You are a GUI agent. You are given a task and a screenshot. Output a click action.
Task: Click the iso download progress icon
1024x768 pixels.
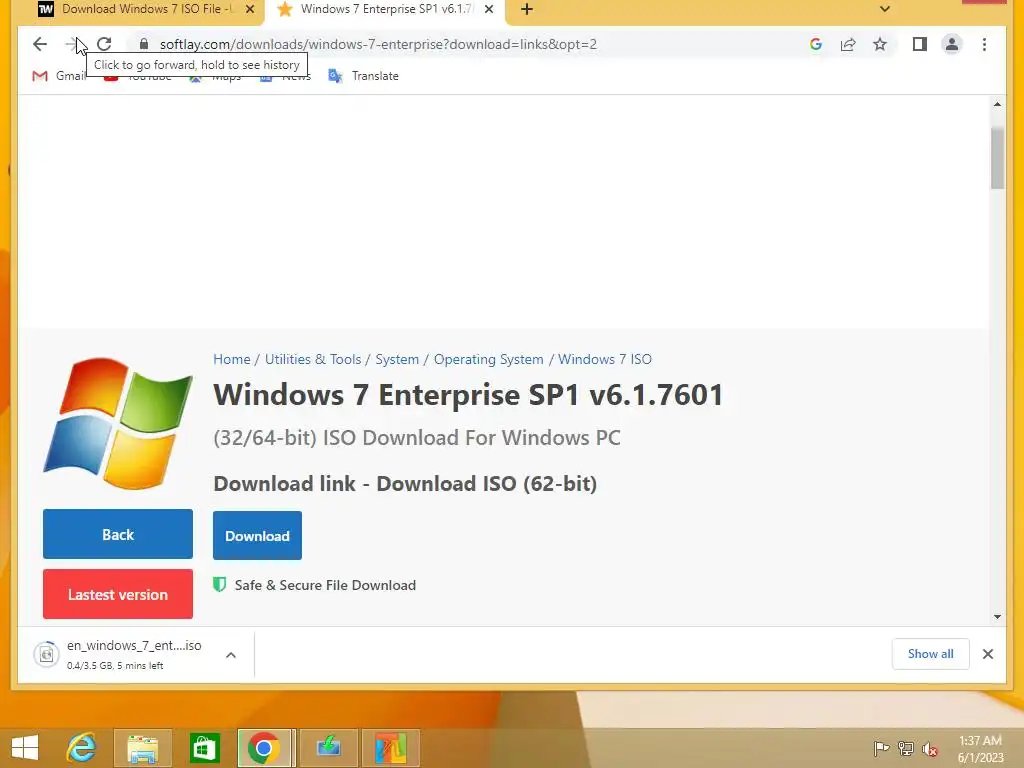point(46,654)
